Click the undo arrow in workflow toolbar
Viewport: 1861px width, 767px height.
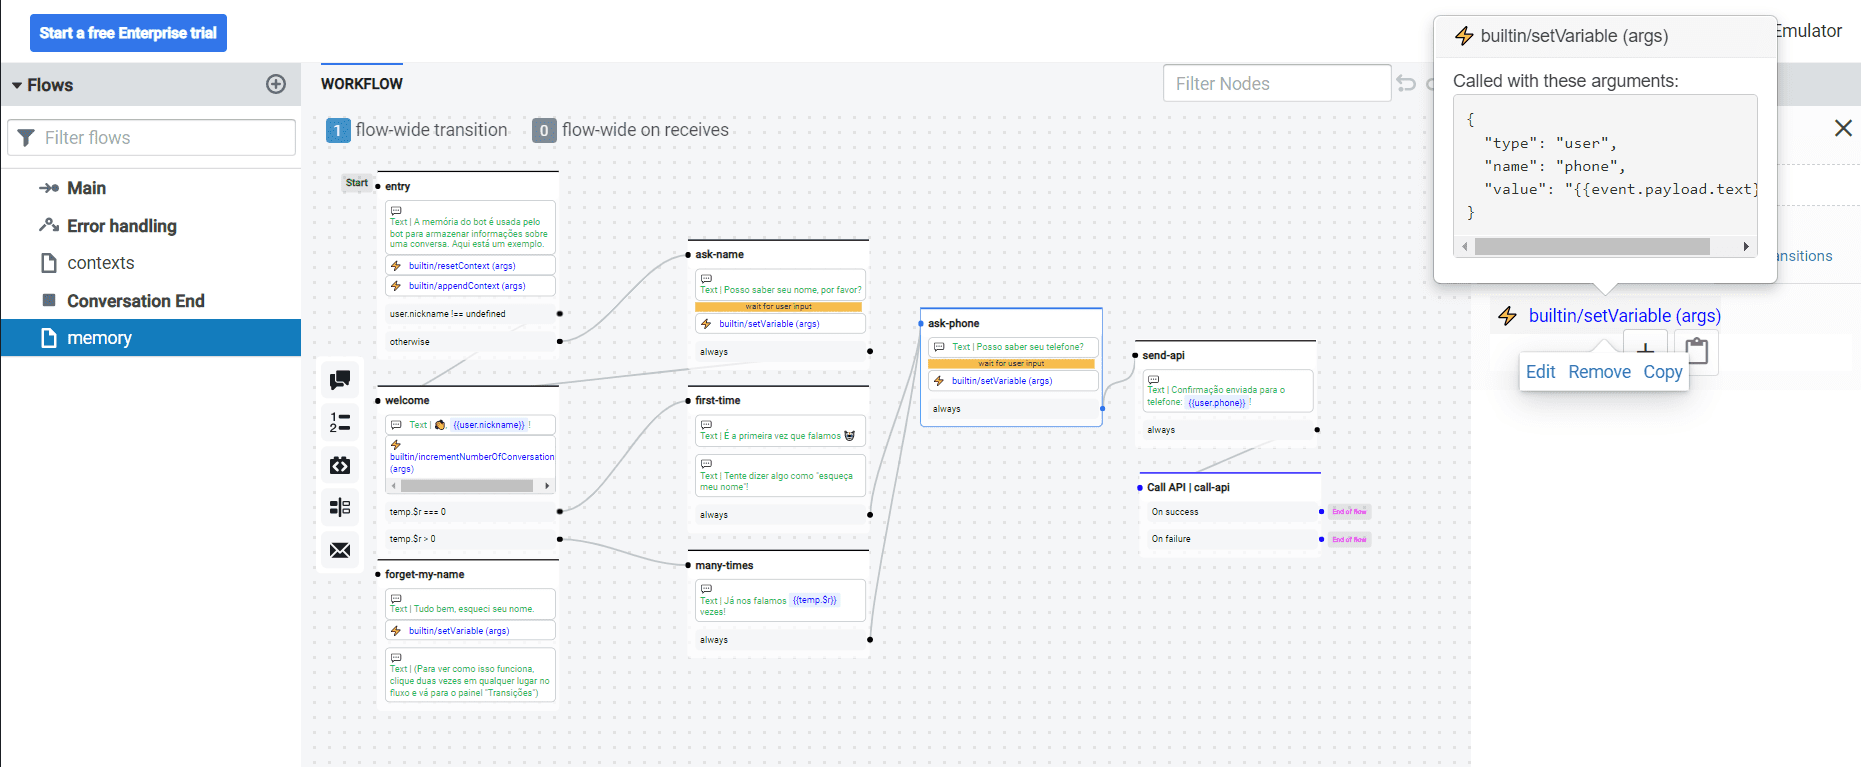1406,83
